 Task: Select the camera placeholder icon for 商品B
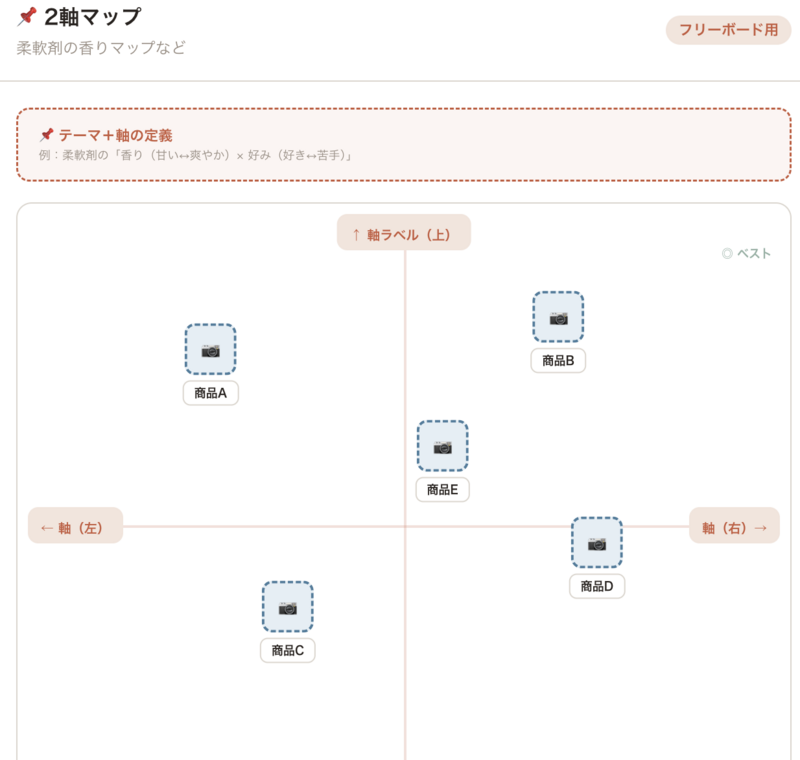(x=557, y=317)
